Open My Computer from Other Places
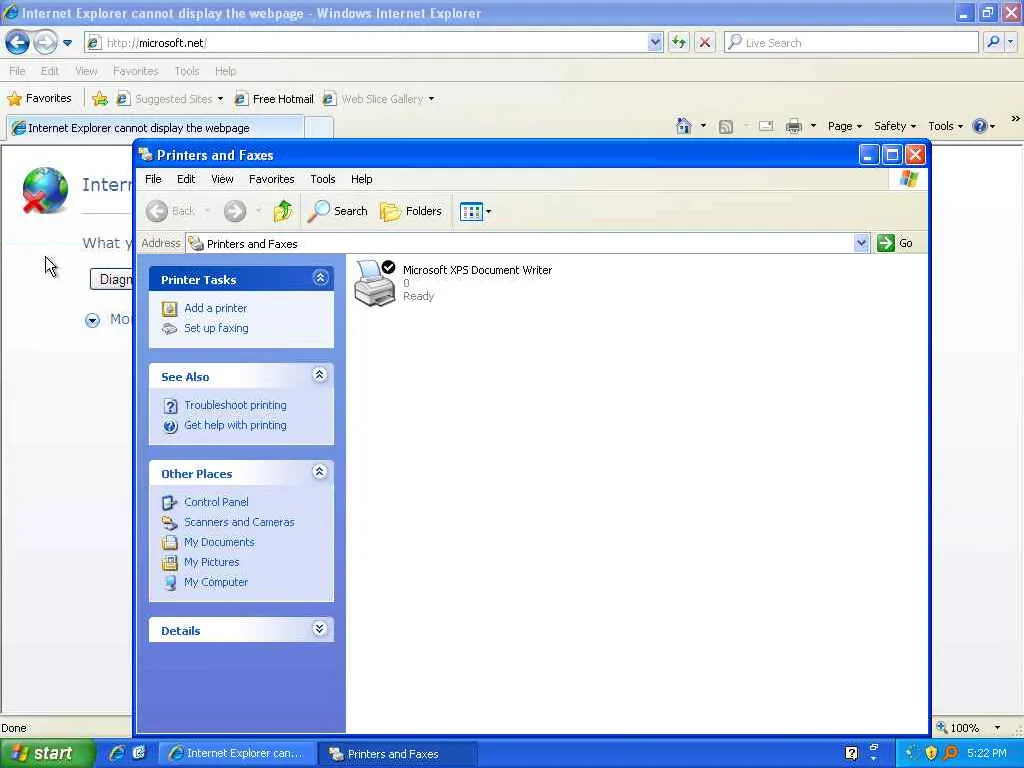Viewport: 1024px width, 768px height. [216, 582]
